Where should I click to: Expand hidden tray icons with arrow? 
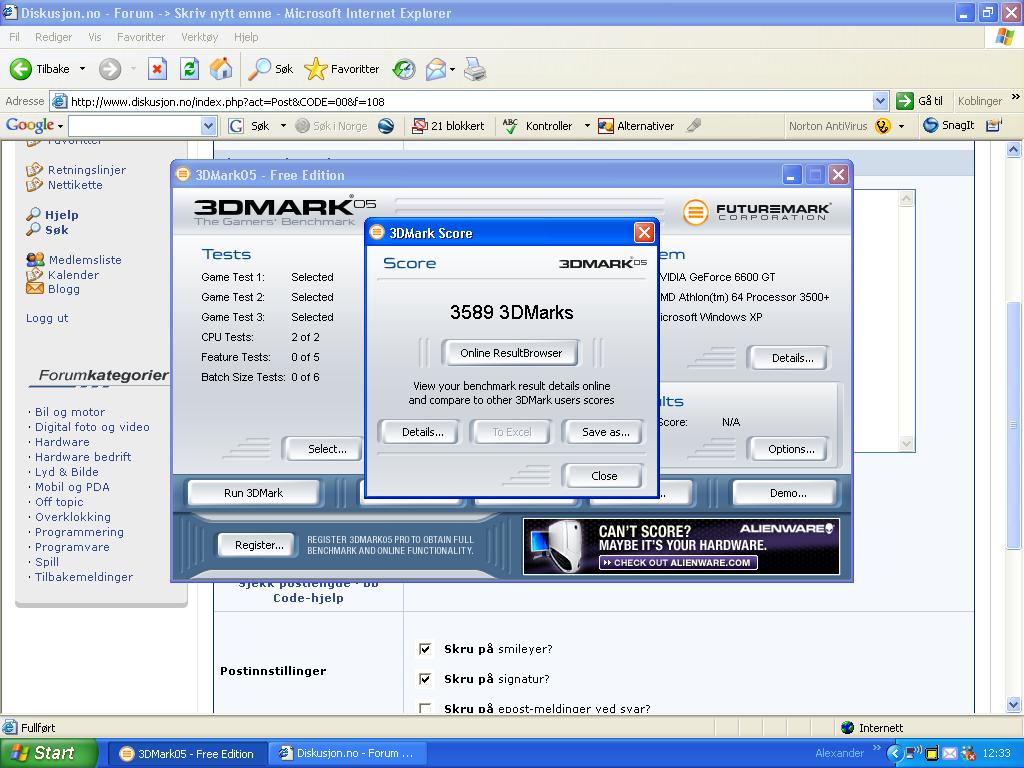[x=894, y=753]
